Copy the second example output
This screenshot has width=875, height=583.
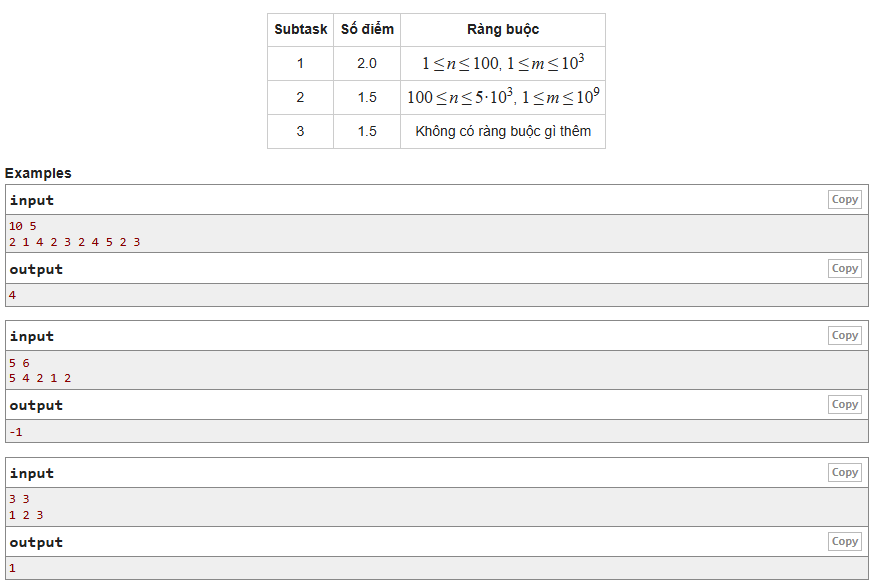click(x=844, y=405)
